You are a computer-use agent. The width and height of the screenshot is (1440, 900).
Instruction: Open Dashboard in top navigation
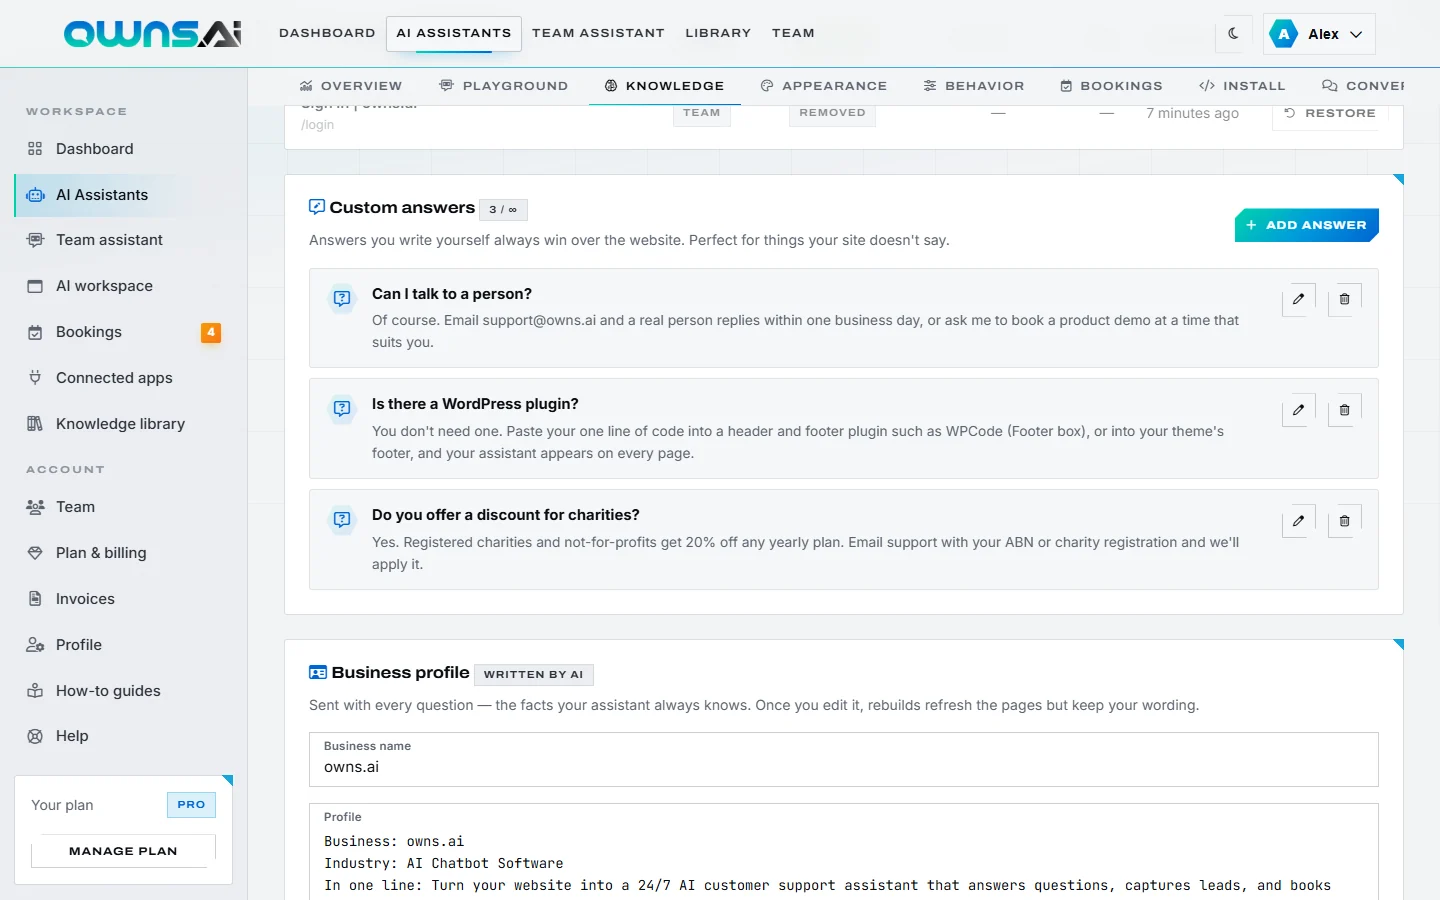327,33
